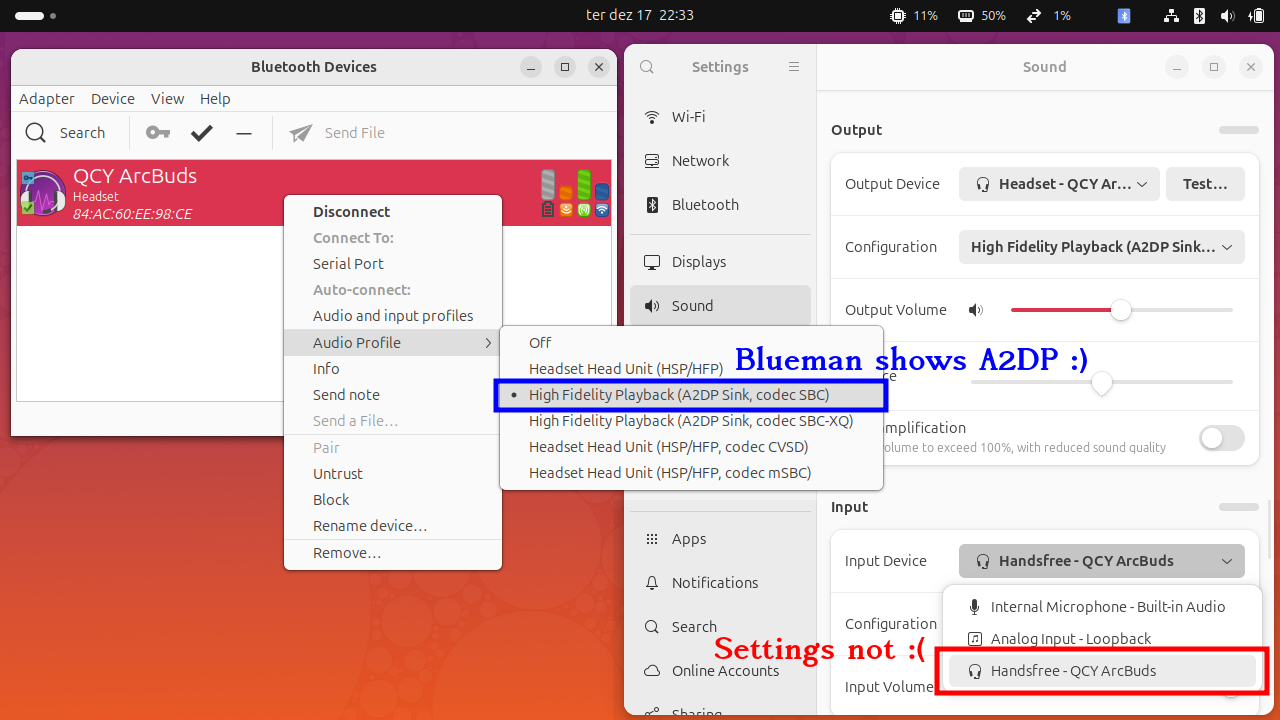Open the Device menu in Bluetooth Devices

point(113,99)
